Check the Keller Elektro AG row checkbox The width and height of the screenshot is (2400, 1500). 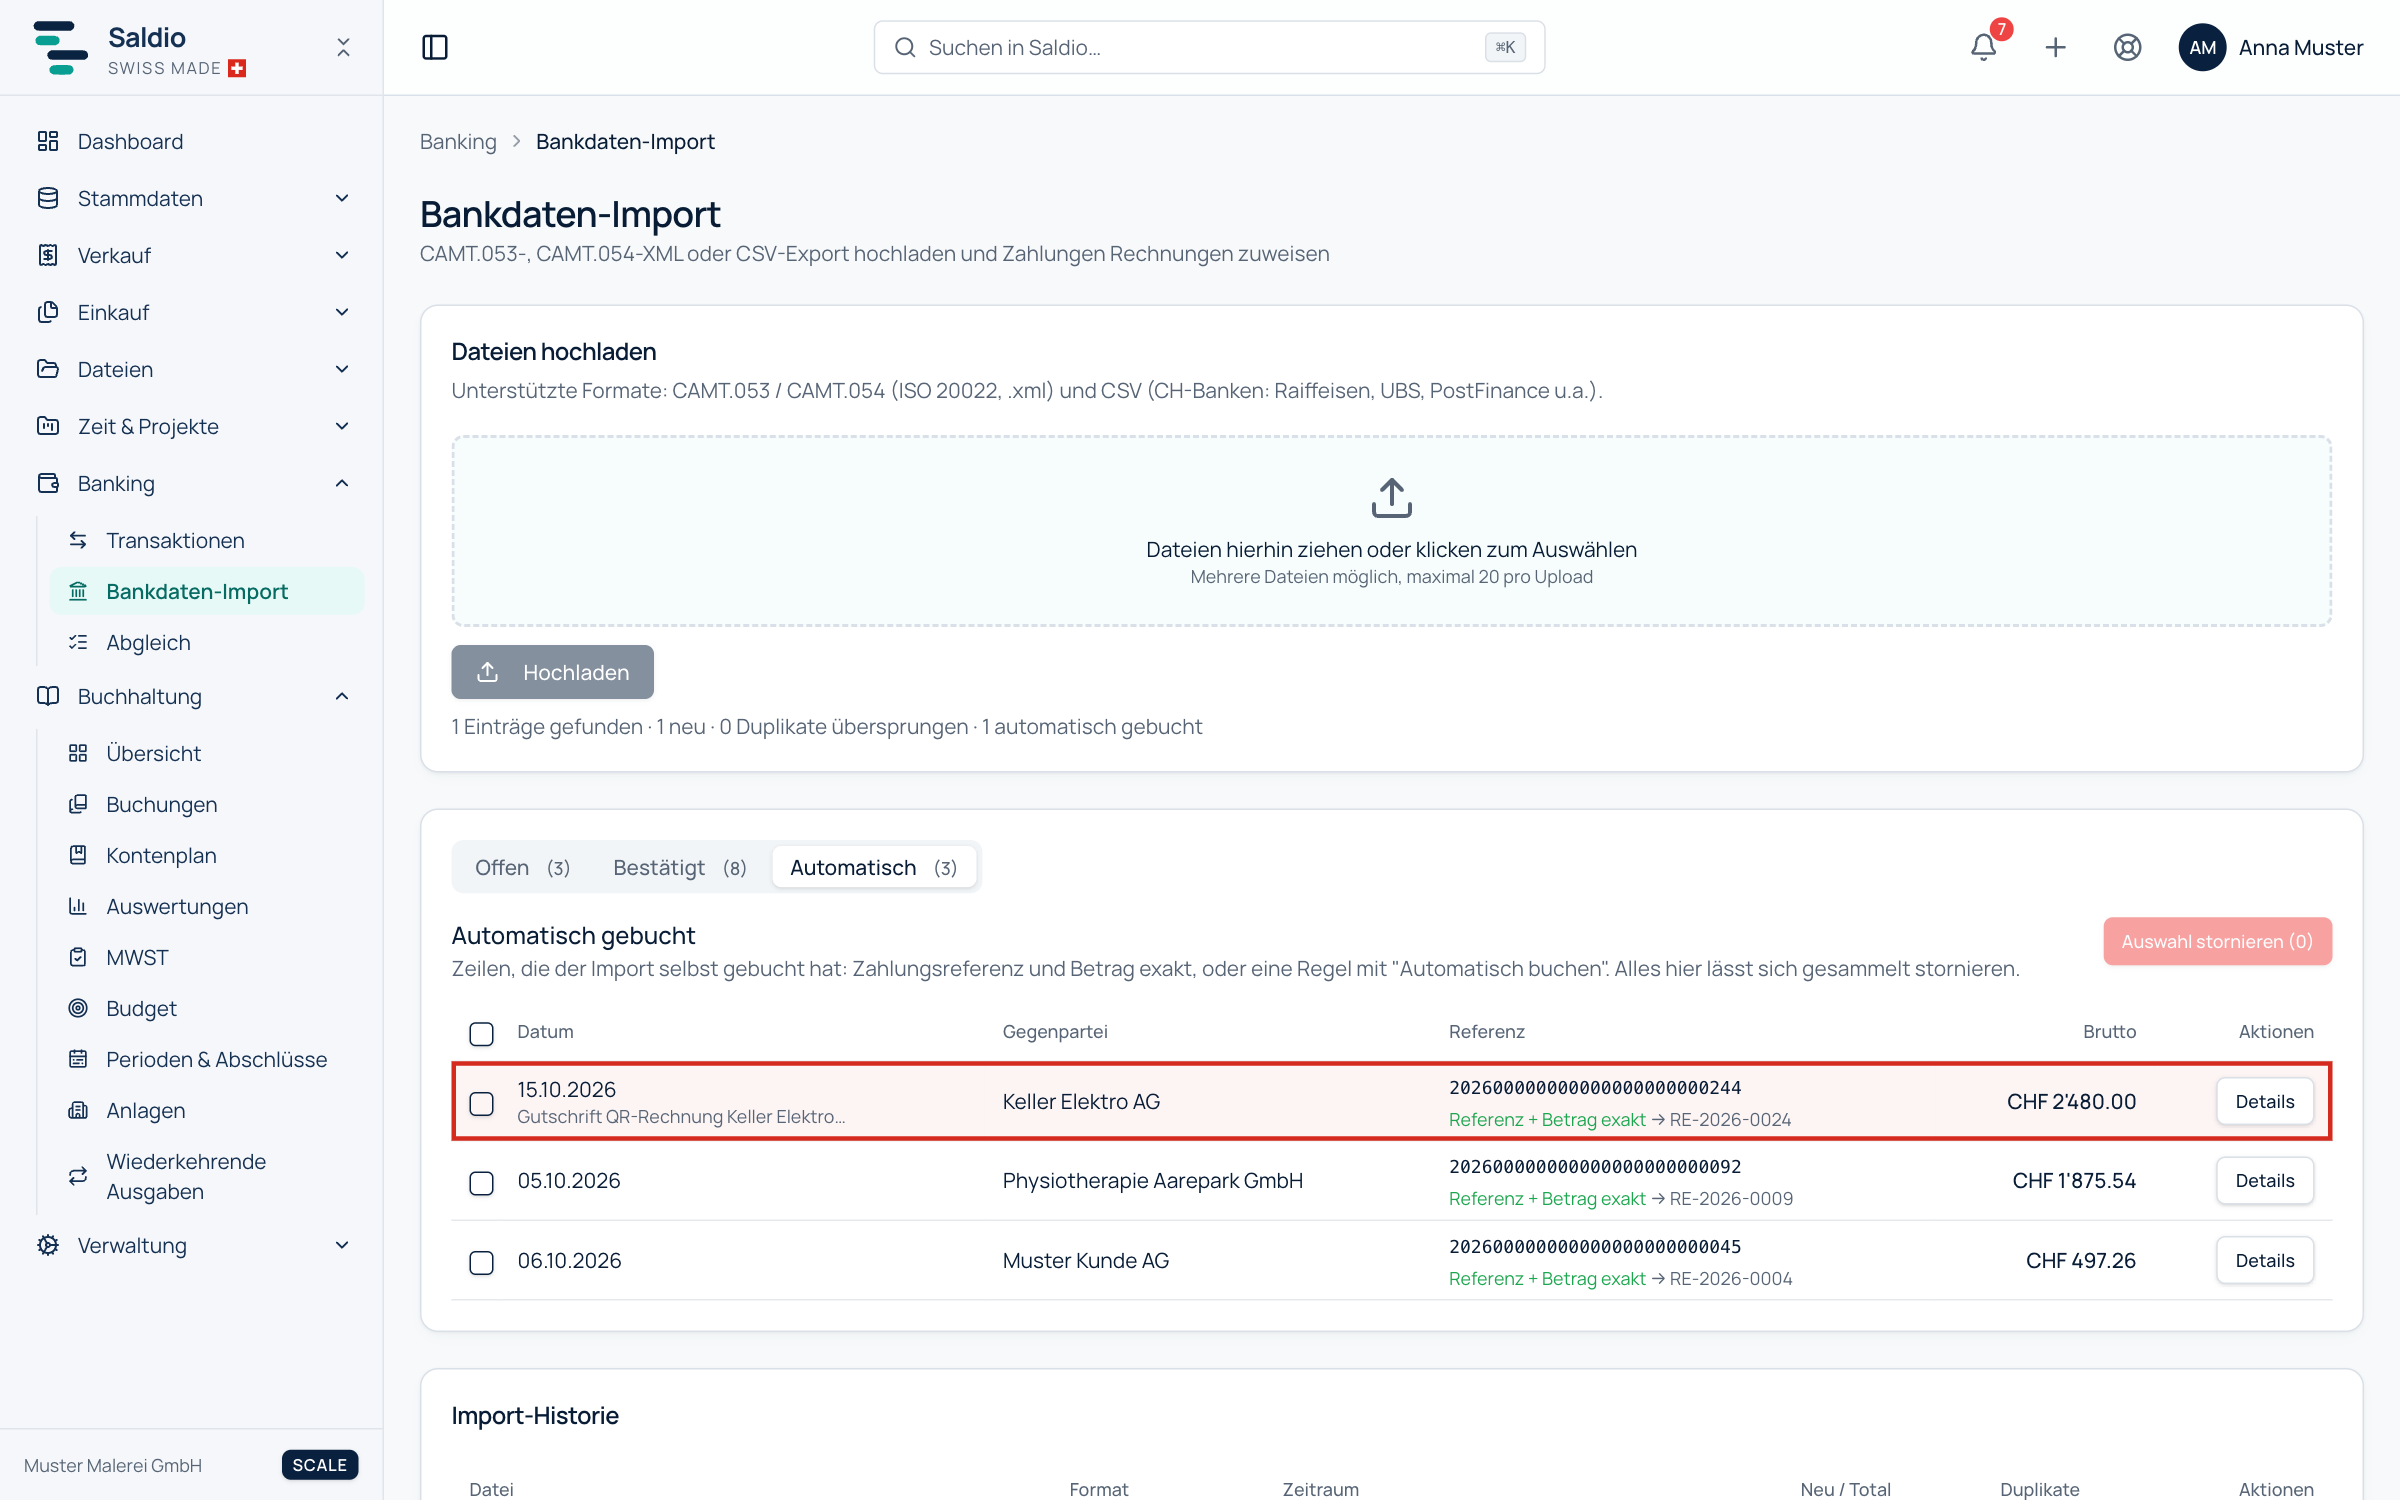pos(481,1103)
